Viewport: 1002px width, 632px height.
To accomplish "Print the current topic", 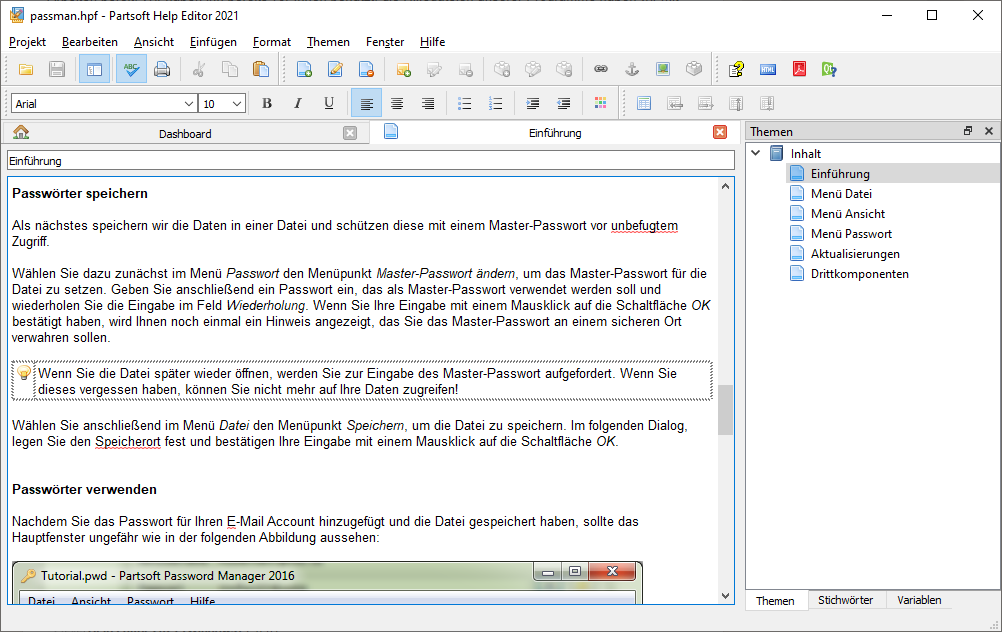I will pos(162,69).
